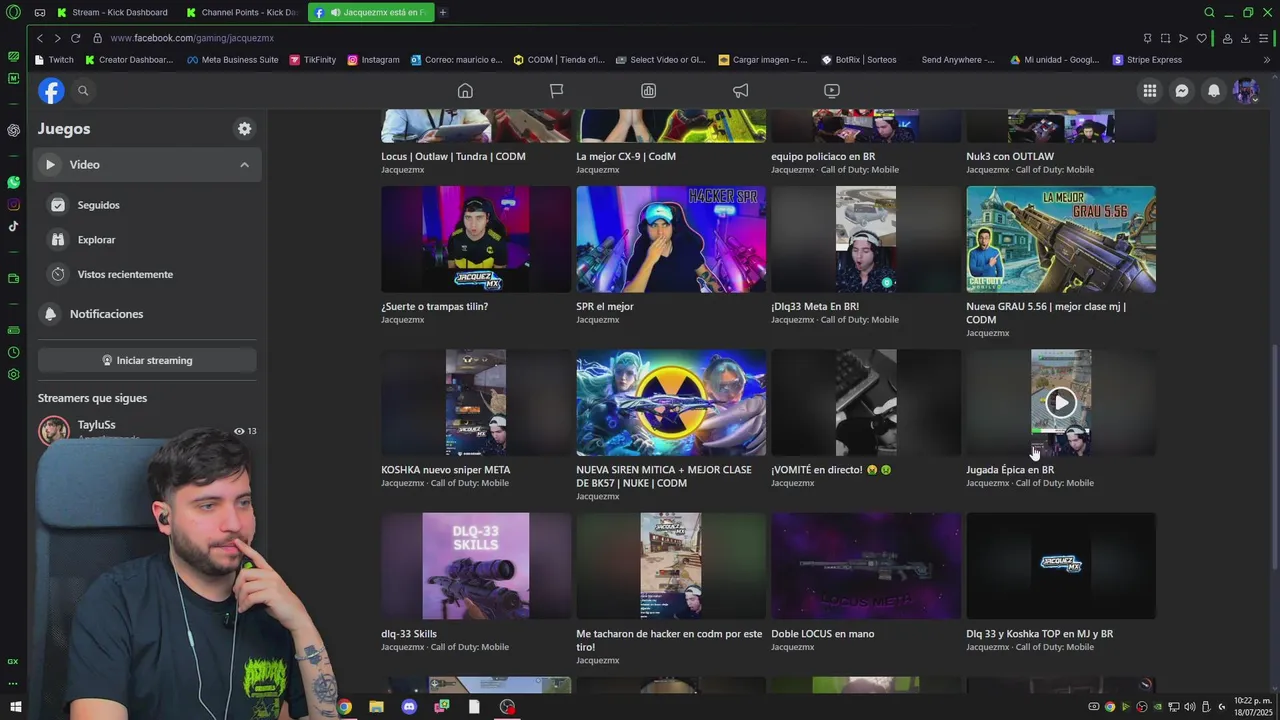1280x720 pixels.
Task: Click the snapshot capture icon in address bar
Action: pos(1165,38)
